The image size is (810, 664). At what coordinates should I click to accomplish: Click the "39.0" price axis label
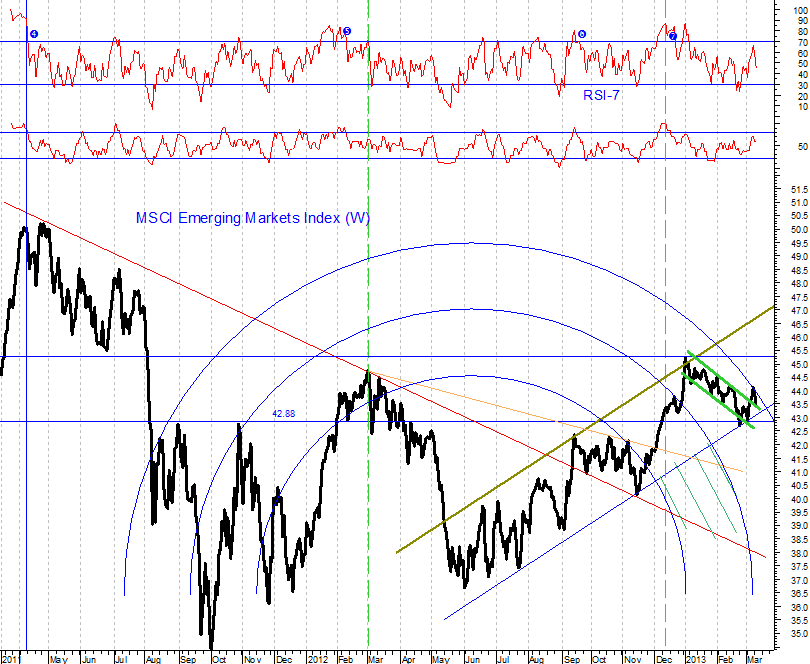click(799, 526)
